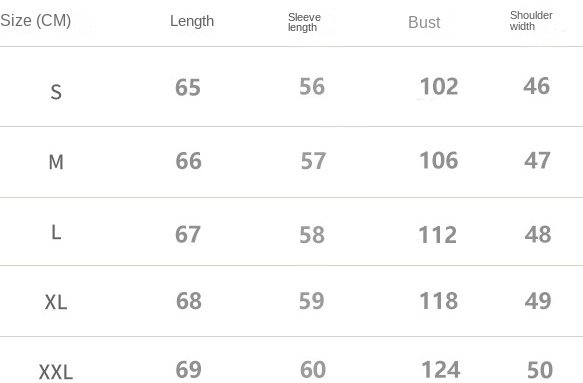Click the Shoulder width header

[x=531, y=20]
